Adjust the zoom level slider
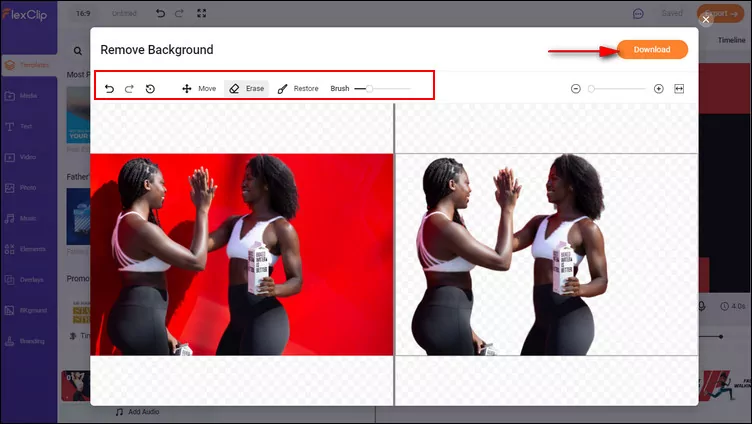 point(617,89)
